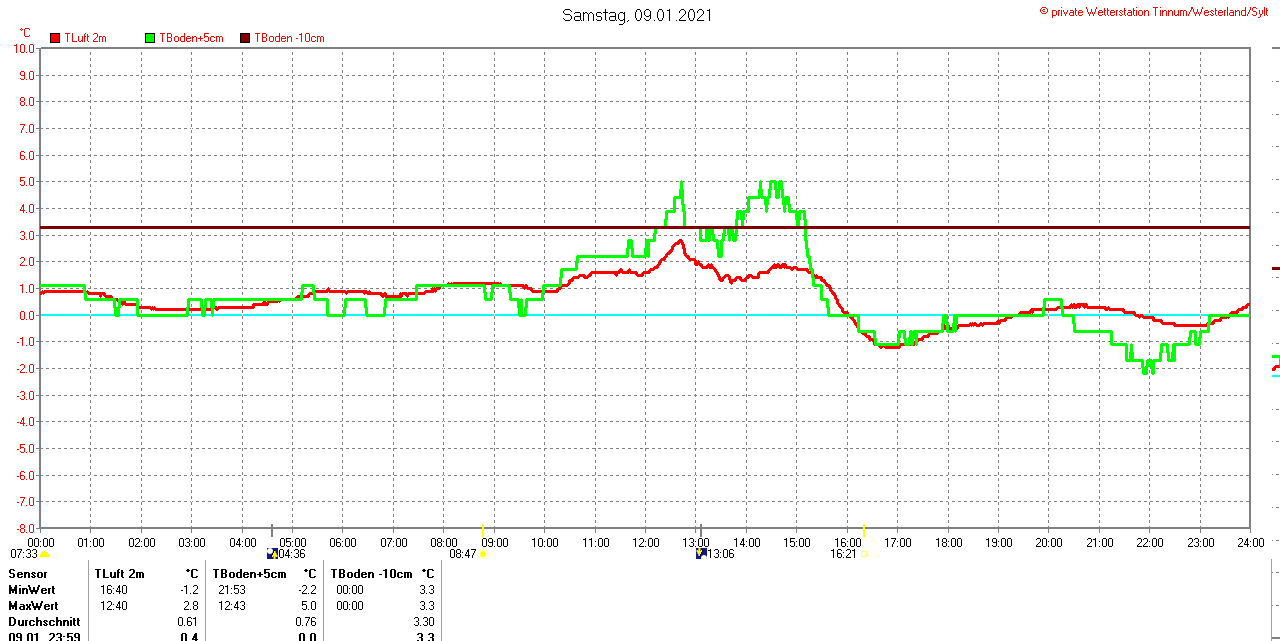Click the private Wetterstation Tinnum copyright text

tap(1158, 11)
